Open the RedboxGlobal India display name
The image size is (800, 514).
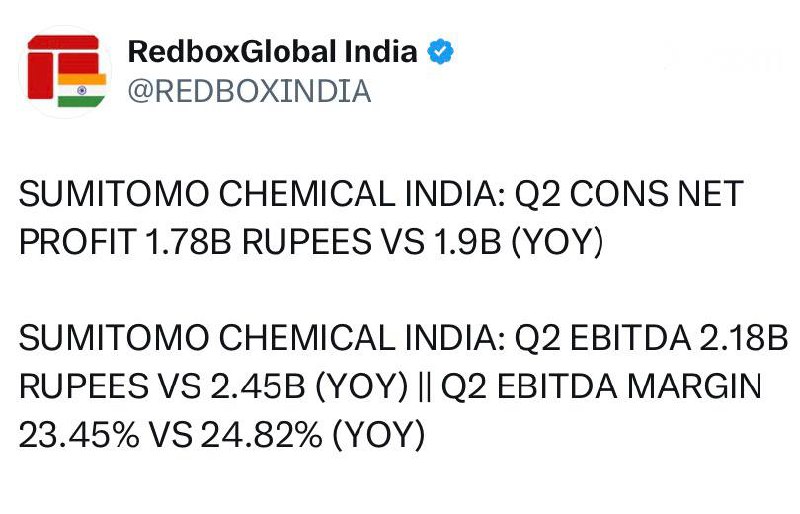[272, 51]
